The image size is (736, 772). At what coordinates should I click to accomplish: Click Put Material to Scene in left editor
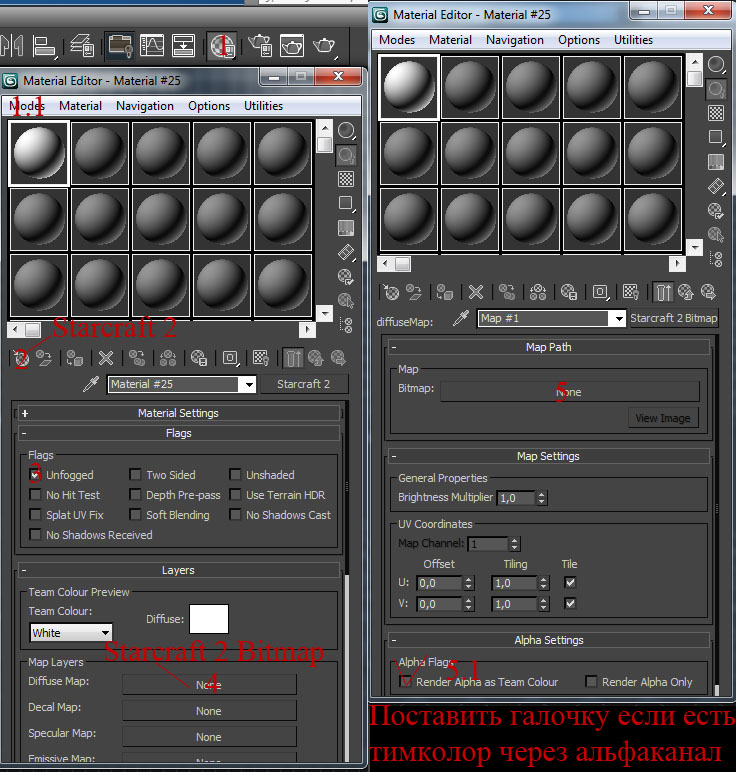click(x=44, y=358)
